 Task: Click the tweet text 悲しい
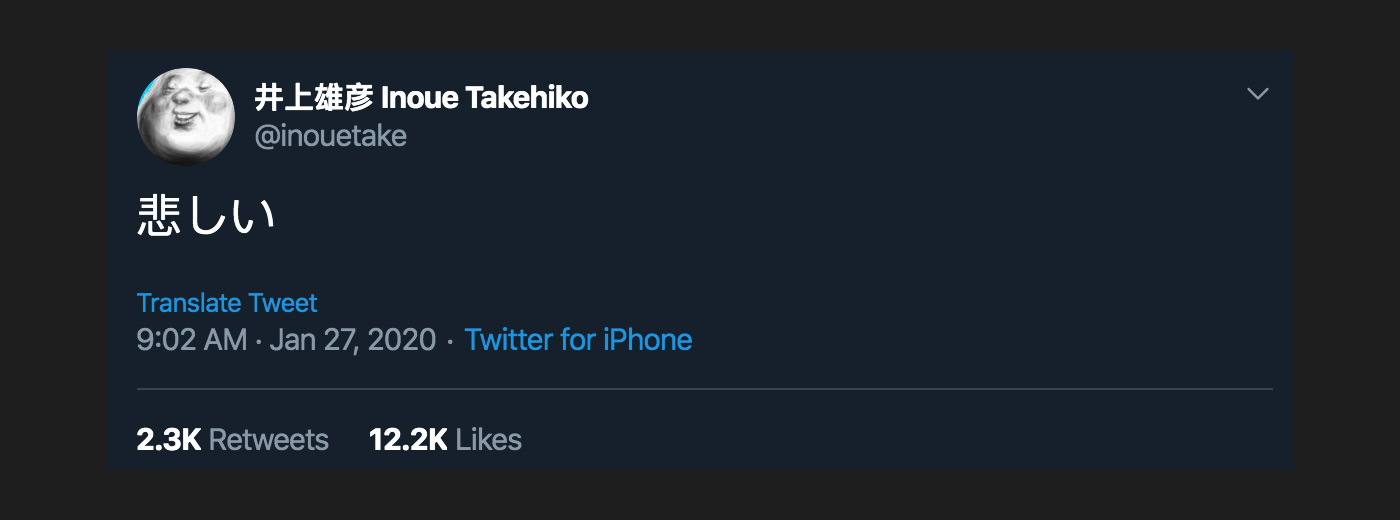click(x=206, y=217)
